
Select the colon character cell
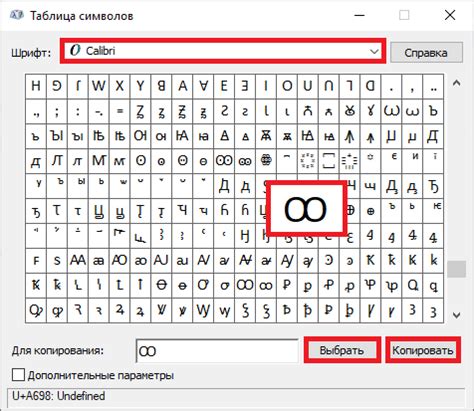(78, 111)
